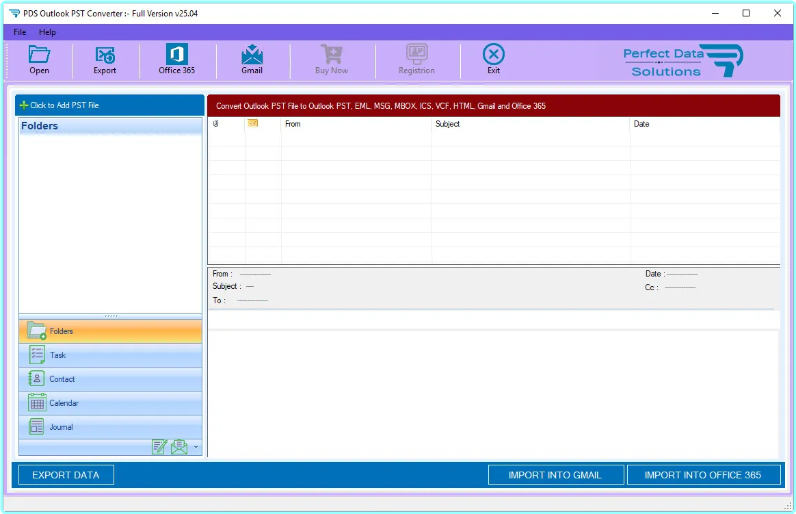Switch to the Task pane
The image size is (796, 514).
tap(111, 355)
